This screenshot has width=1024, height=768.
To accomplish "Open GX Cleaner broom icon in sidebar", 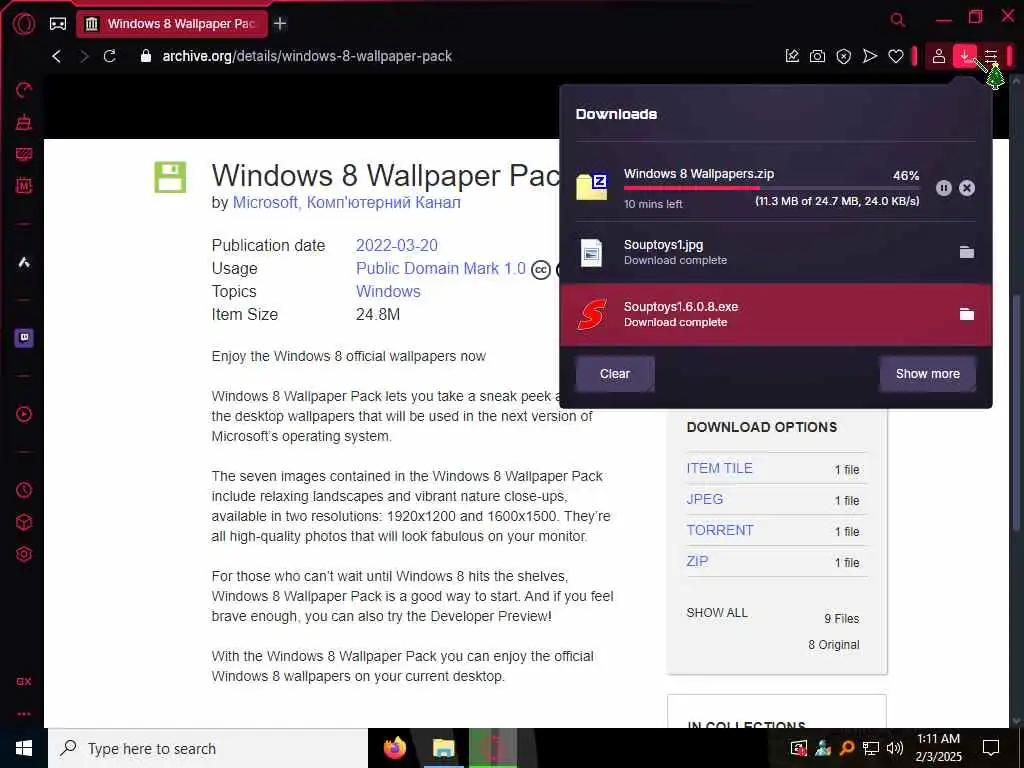I will [x=24, y=122].
